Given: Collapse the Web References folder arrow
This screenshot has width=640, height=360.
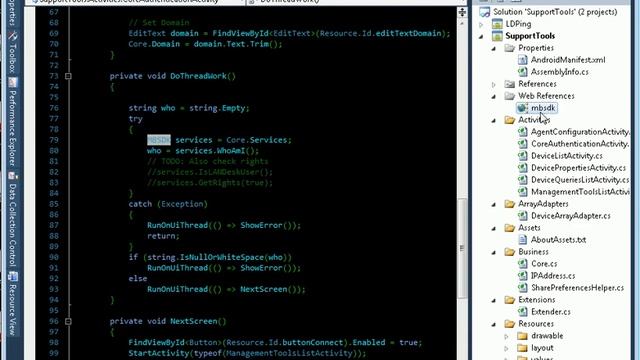Looking at the screenshot, I should 494,96.
